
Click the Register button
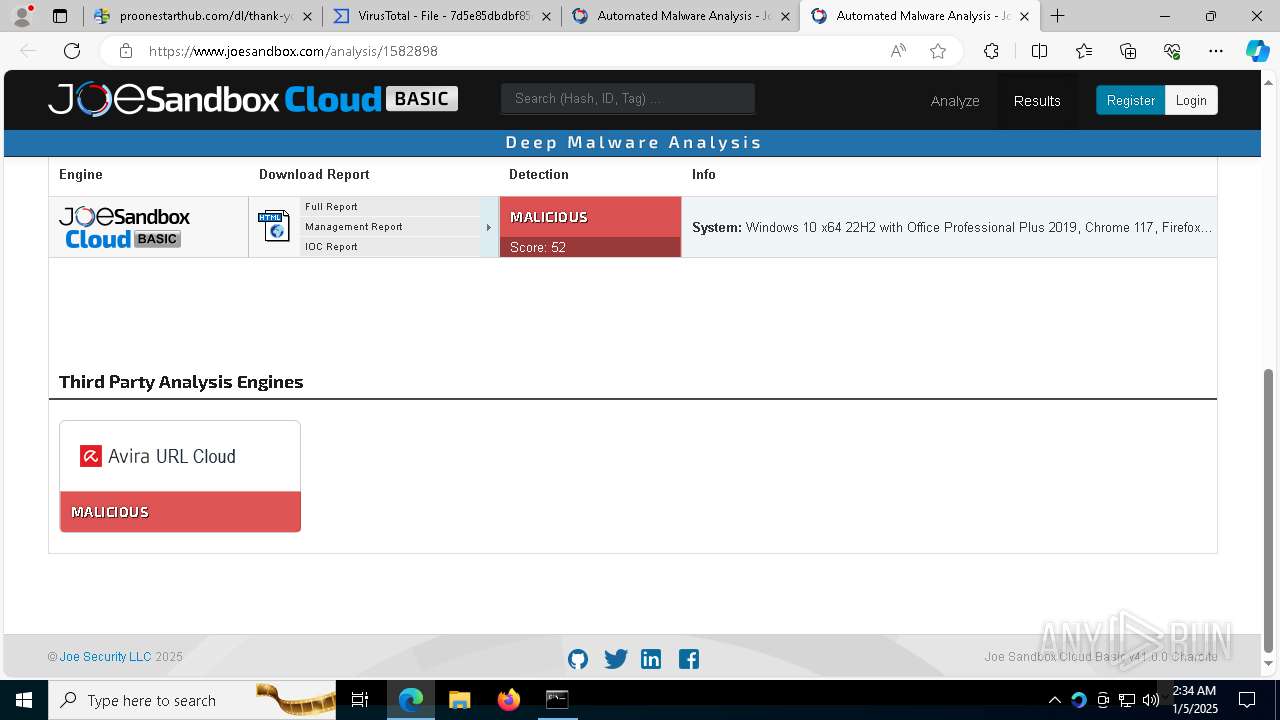tap(1130, 100)
